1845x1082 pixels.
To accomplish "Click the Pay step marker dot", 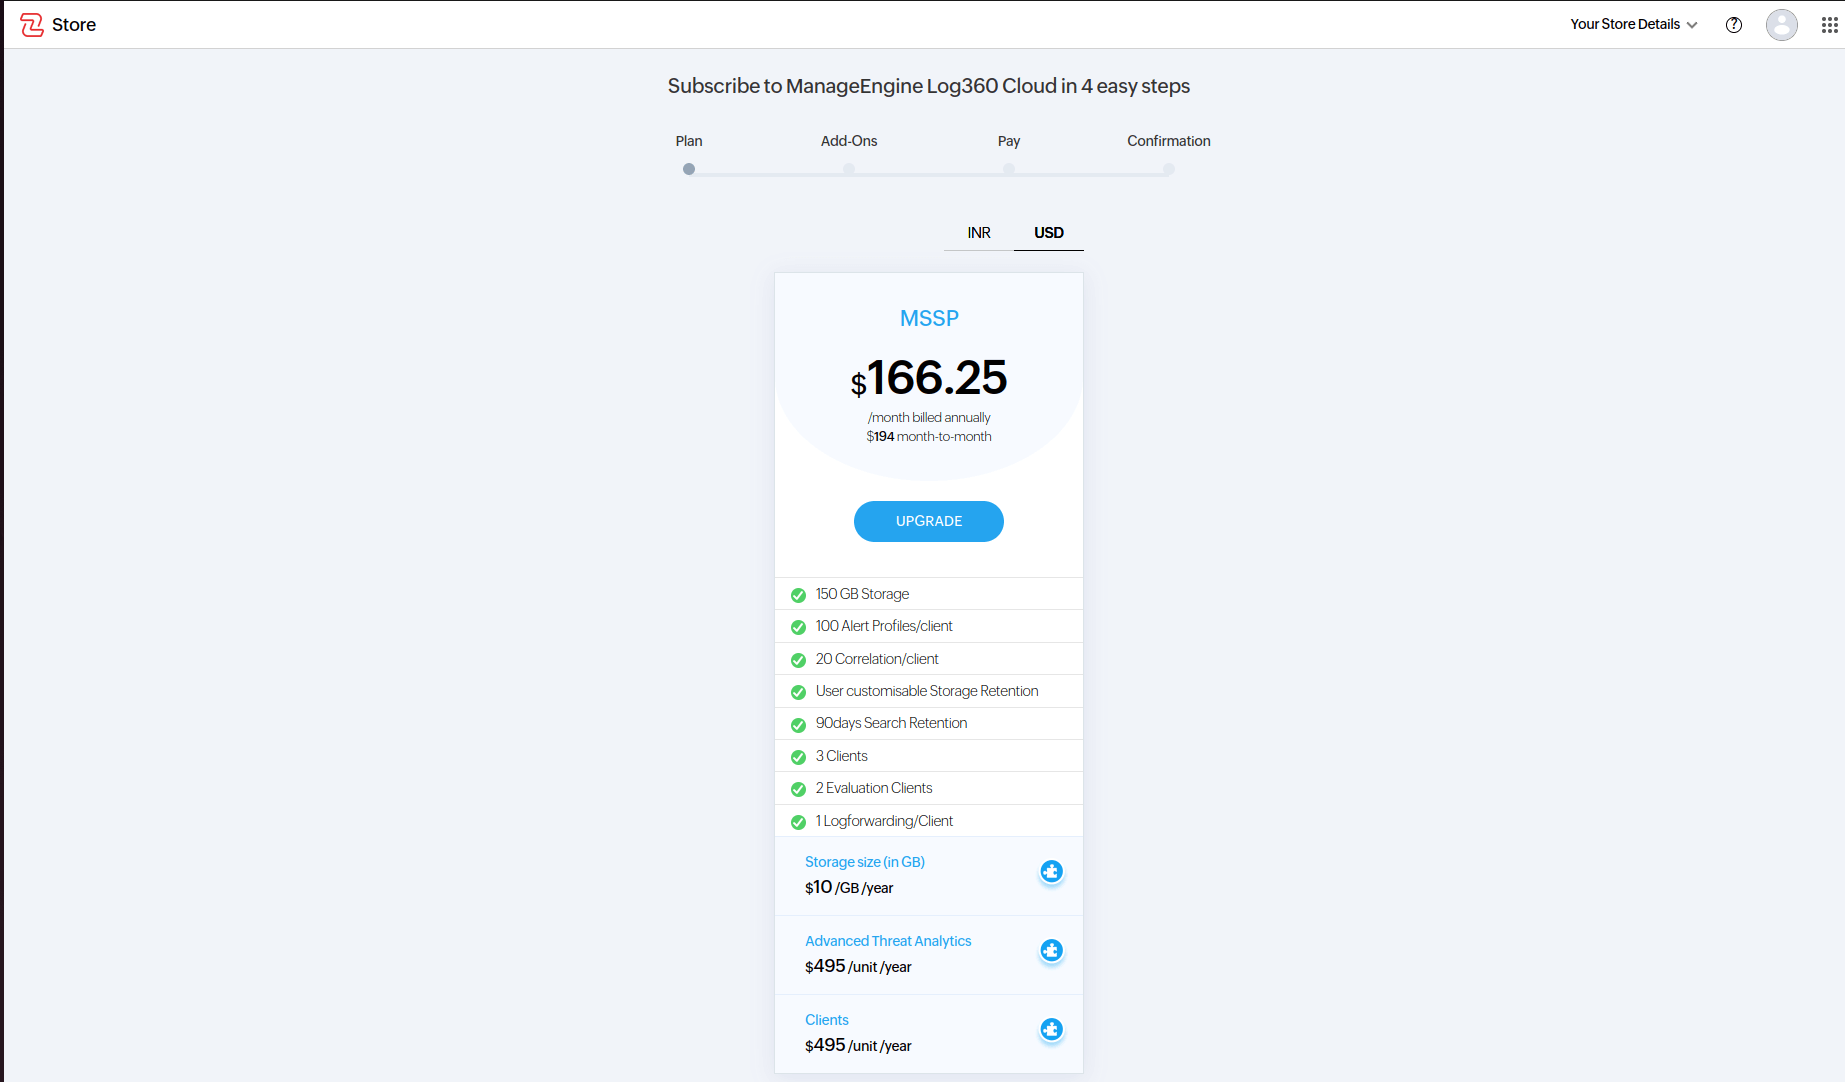I will pyautogui.click(x=1009, y=169).
